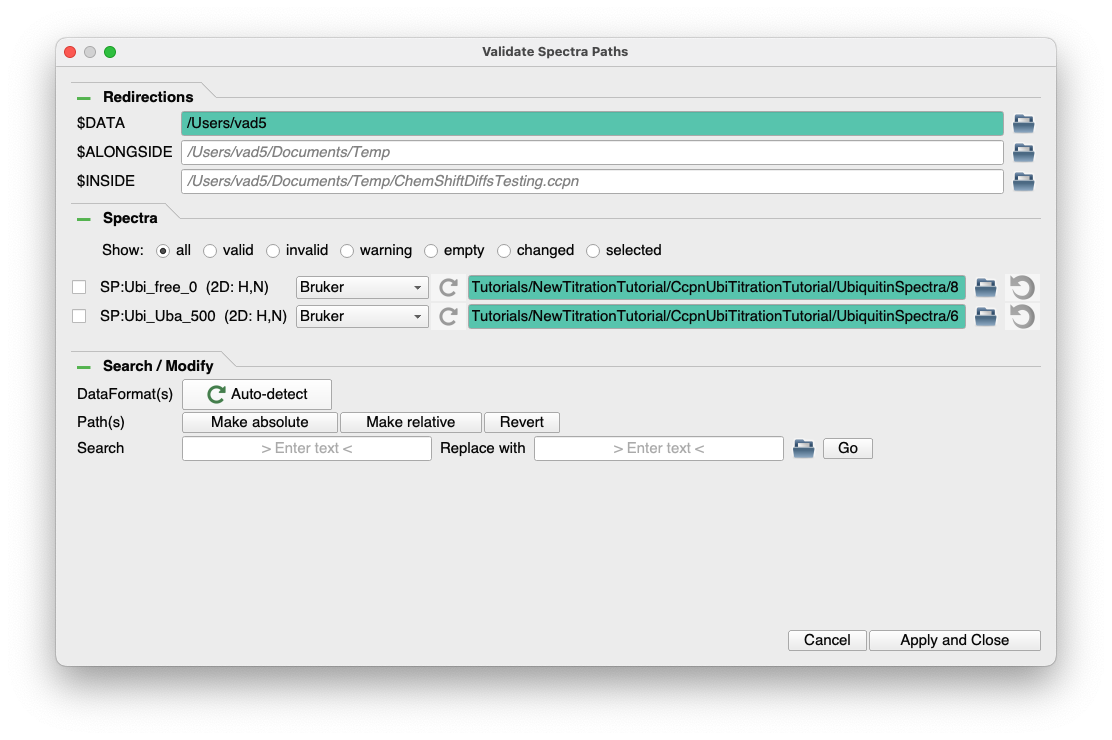This screenshot has width=1112, height=740.
Task: Click Apply and Close button
Action: [x=955, y=640]
